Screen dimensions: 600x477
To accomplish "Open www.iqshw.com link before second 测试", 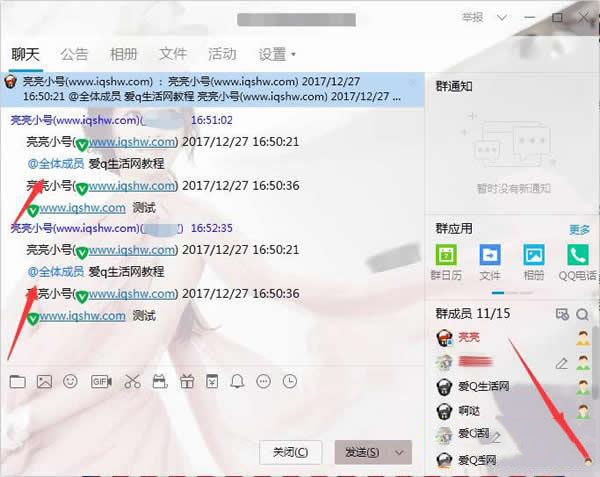I will 82,316.
